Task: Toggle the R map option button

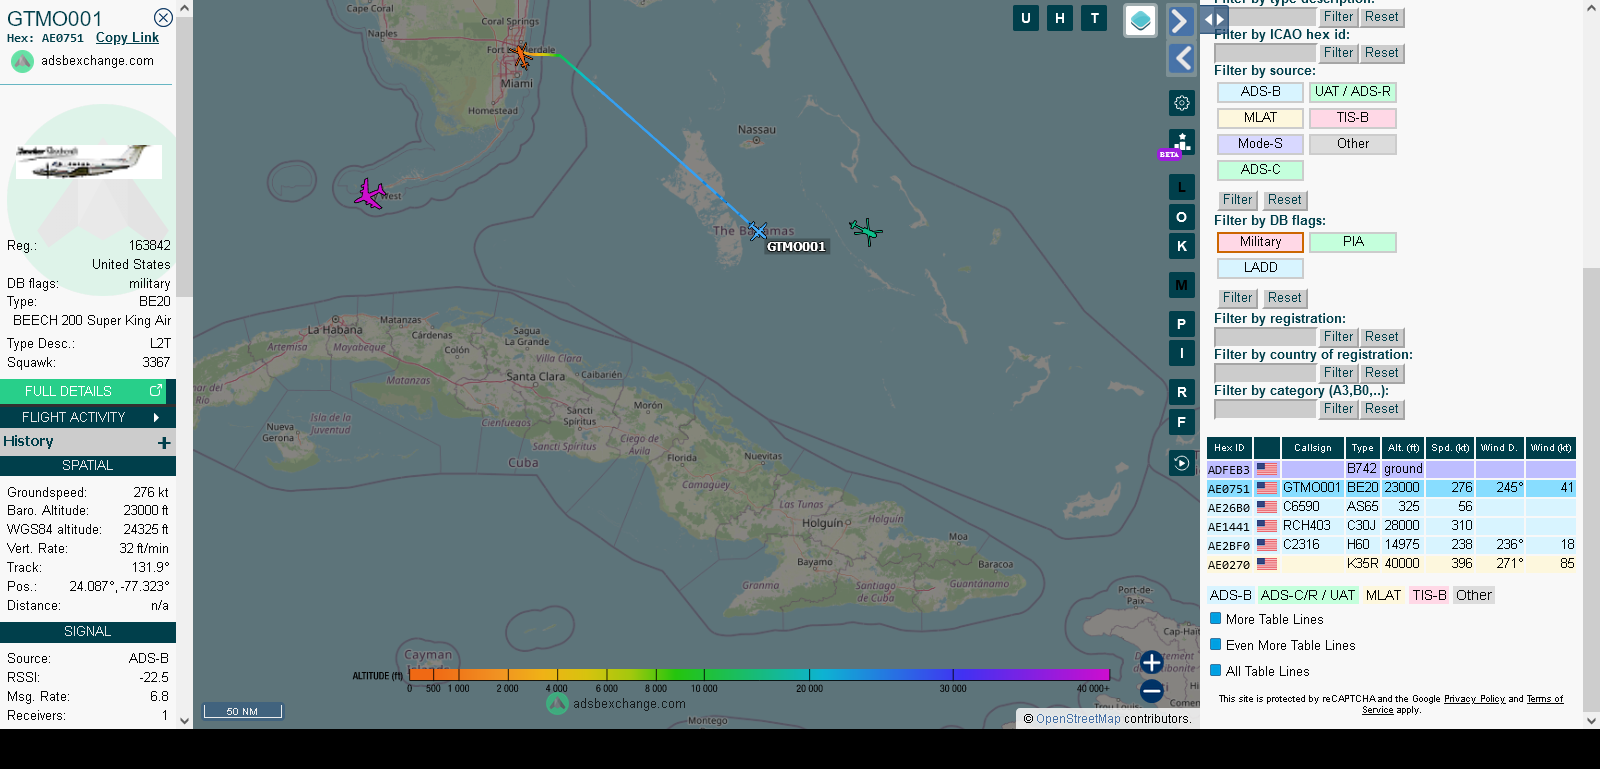Action: 1182,392
